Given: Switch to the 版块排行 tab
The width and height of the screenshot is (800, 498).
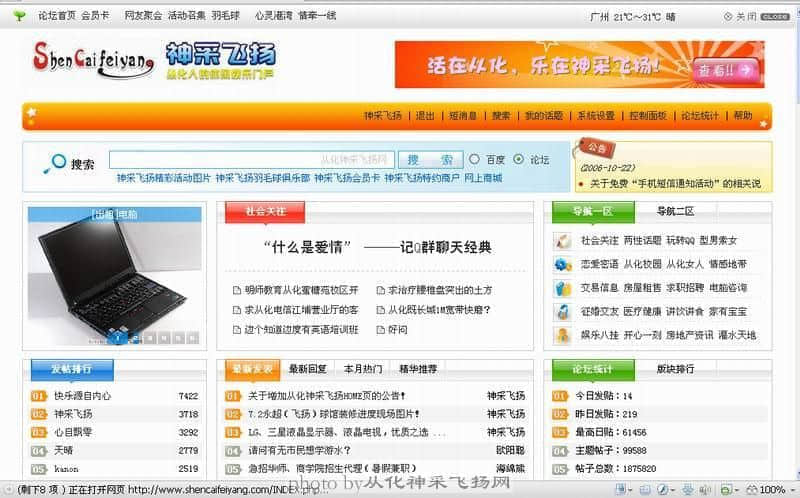Looking at the screenshot, I should click(x=675, y=369).
